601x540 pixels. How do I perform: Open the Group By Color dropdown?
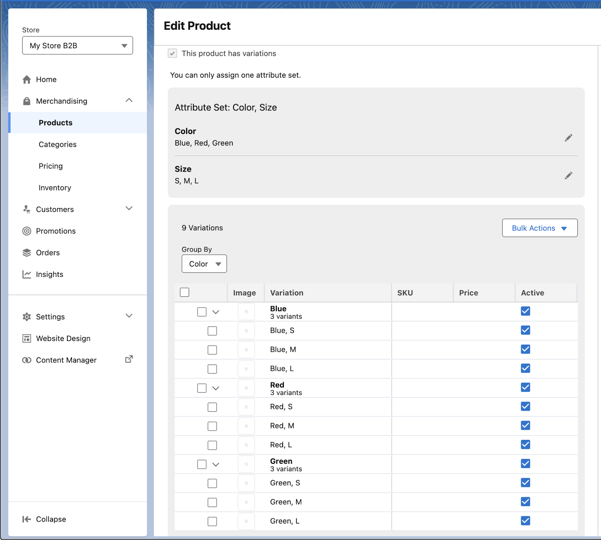[x=204, y=264]
